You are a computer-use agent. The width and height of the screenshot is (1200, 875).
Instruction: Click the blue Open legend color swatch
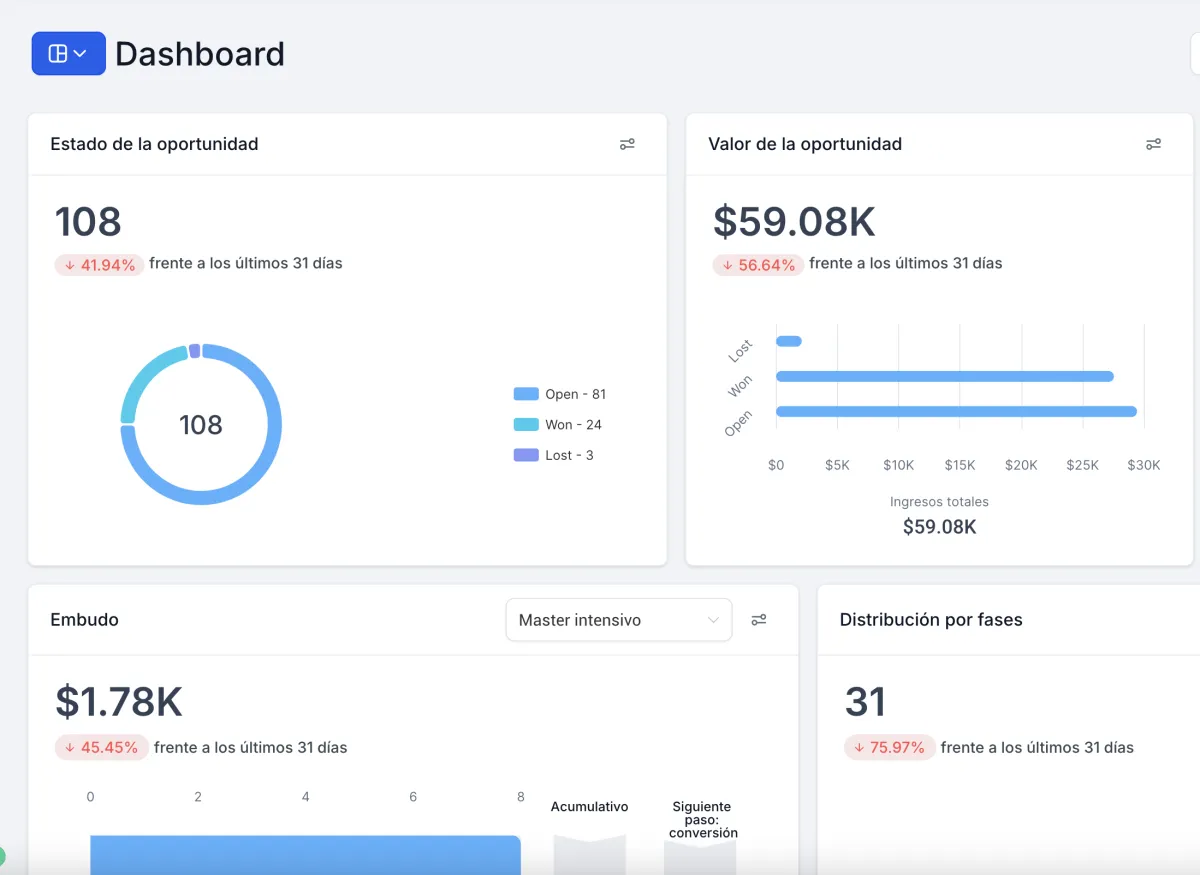[x=526, y=394]
